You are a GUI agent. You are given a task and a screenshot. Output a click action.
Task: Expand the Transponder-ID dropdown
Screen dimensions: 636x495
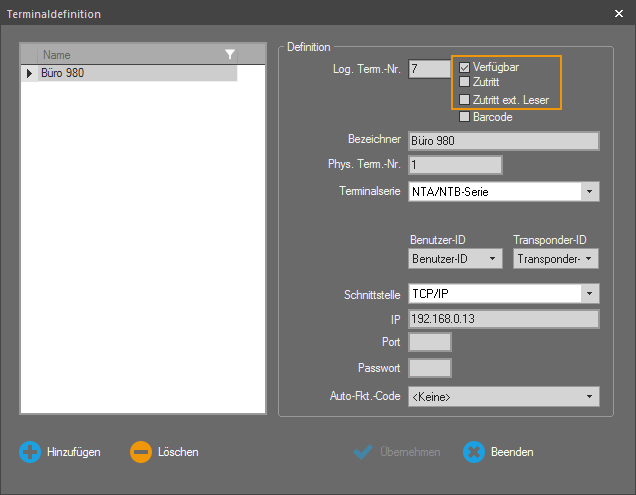click(x=589, y=259)
